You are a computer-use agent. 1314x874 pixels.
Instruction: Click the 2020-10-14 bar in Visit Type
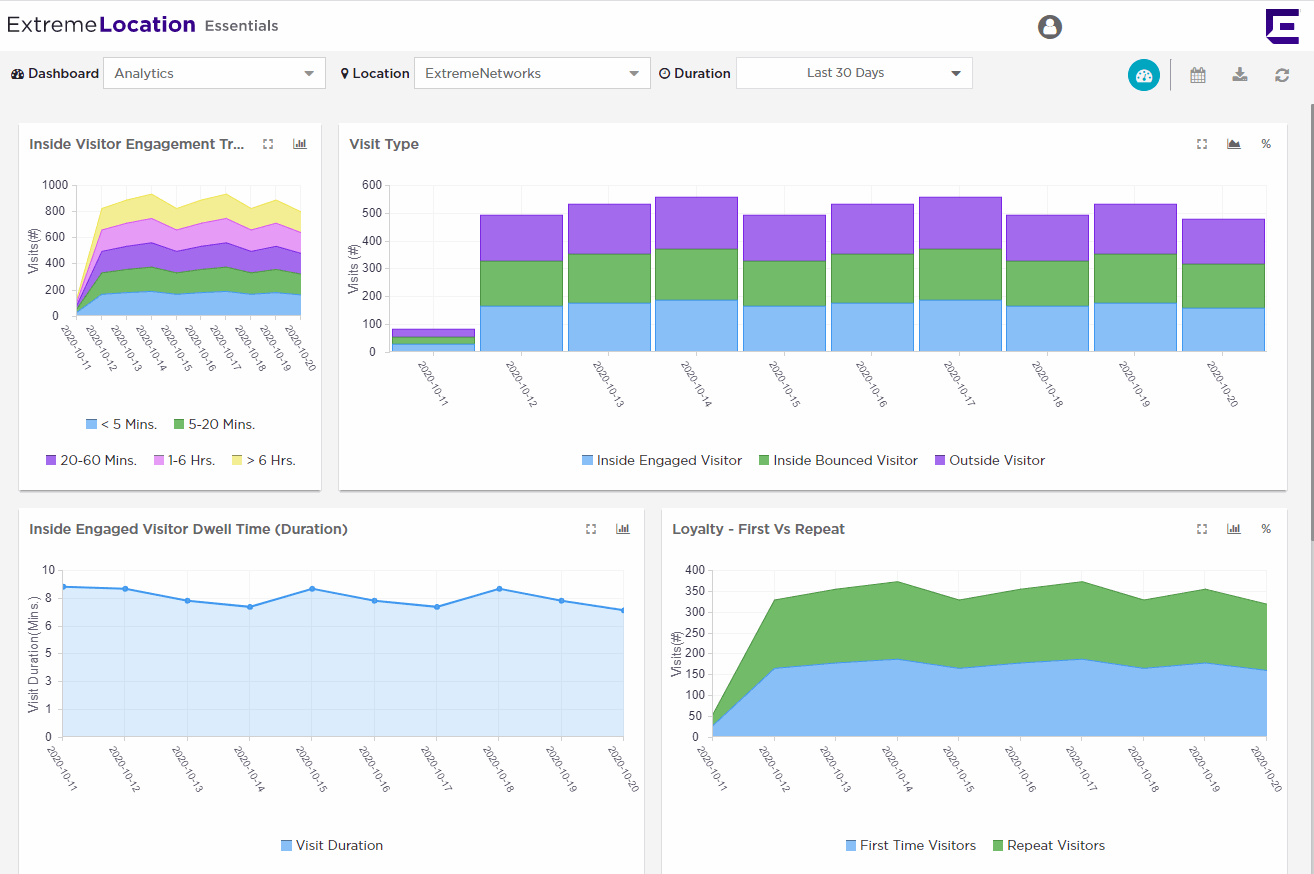pyautogui.click(x=696, y=275)
